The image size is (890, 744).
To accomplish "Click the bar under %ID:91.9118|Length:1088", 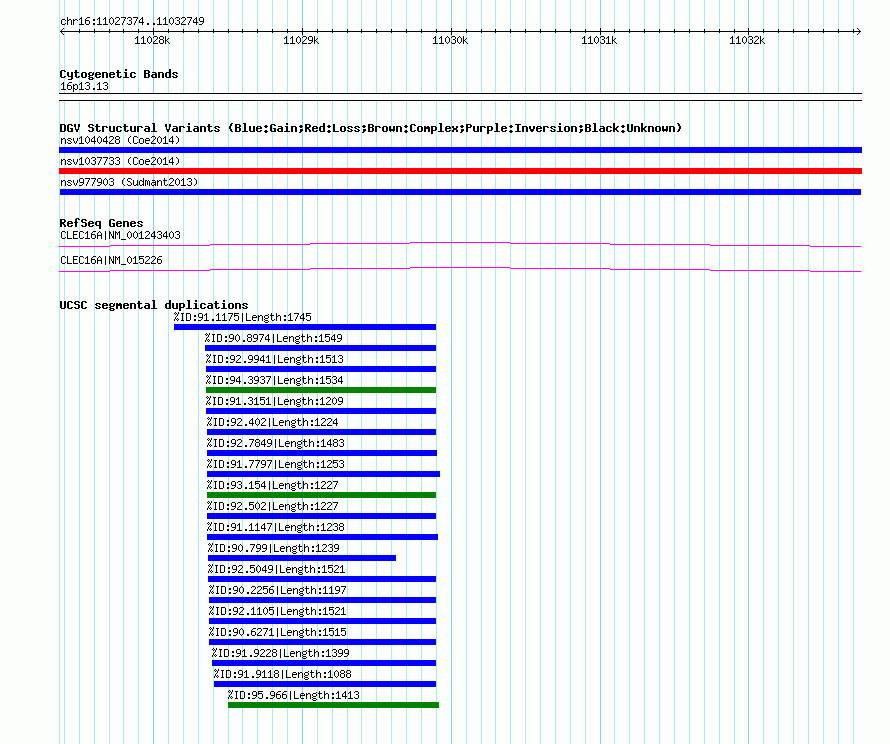I will [x=325, y=684].
